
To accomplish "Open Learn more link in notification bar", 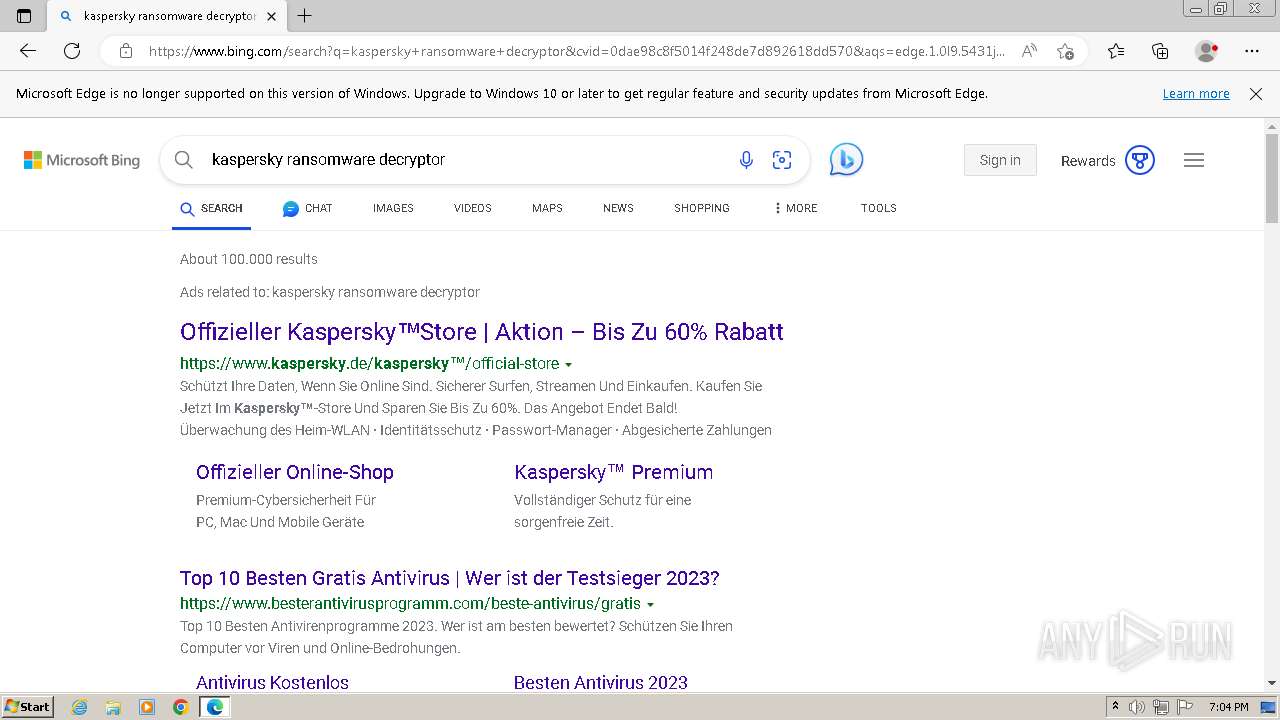I will pos(1196,94).
